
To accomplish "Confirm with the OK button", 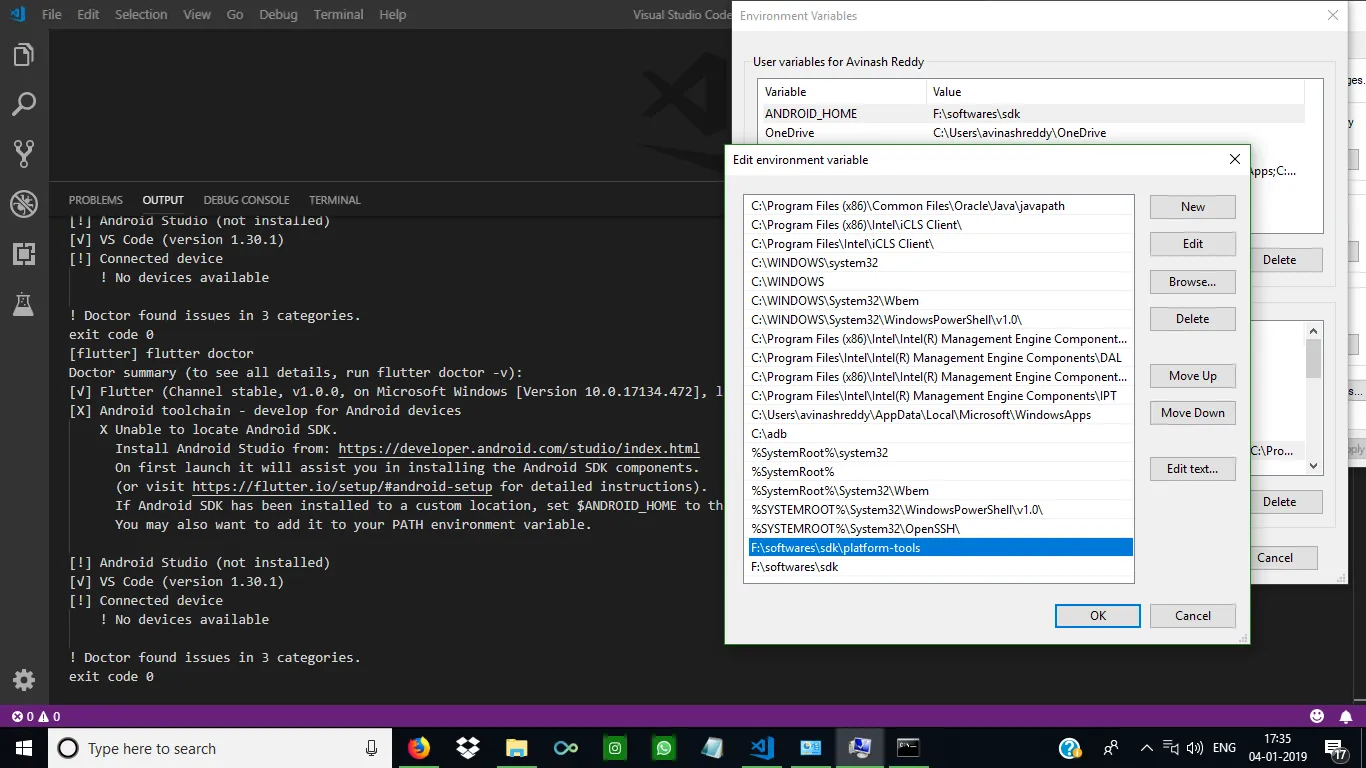I will [1098, 616].
